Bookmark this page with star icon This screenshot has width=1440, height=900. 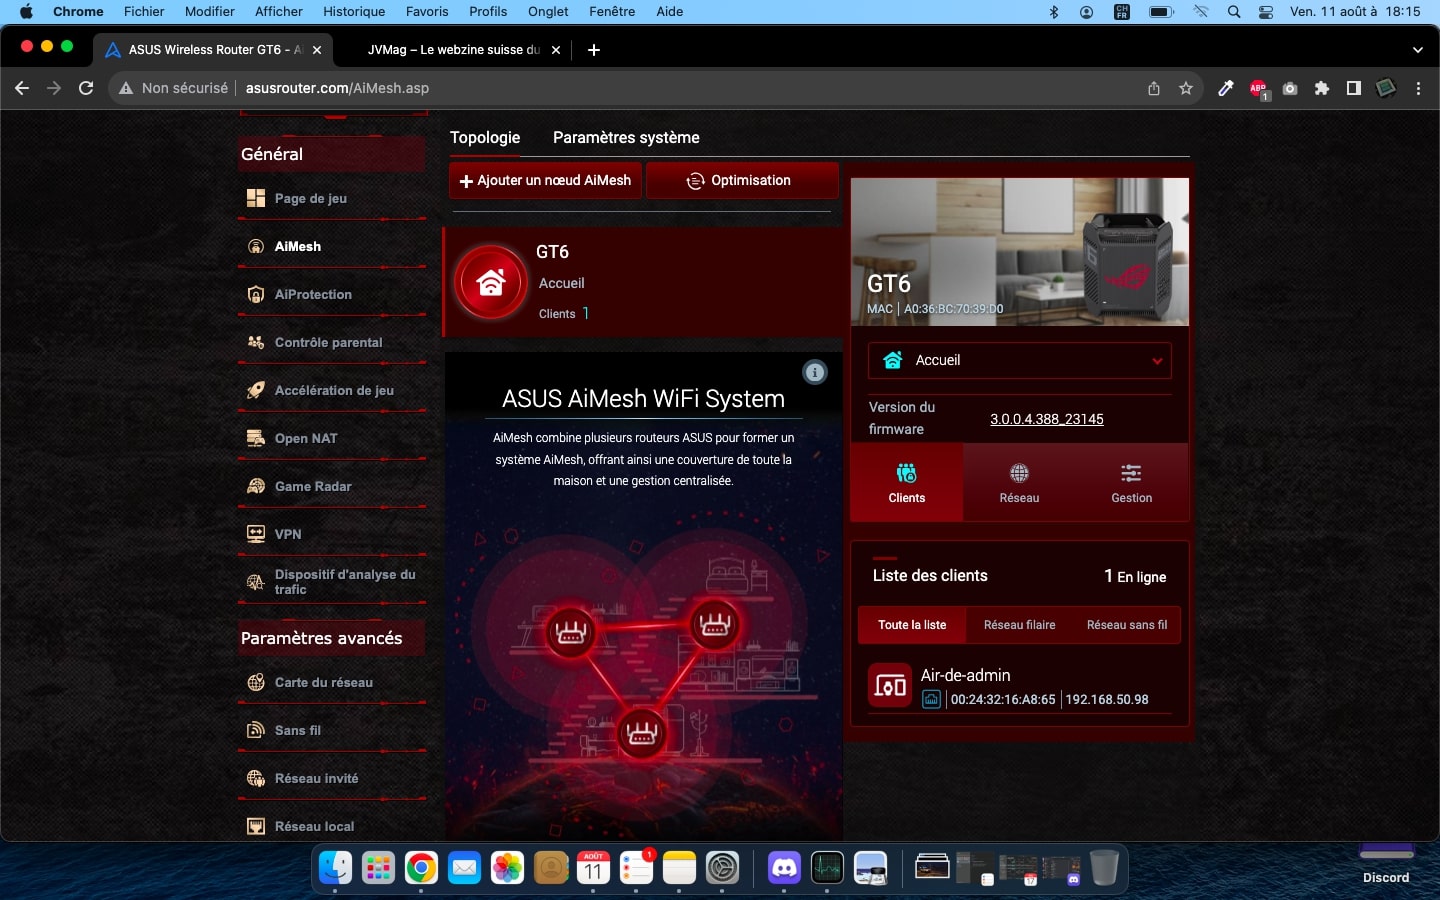tap(1186, 88)
